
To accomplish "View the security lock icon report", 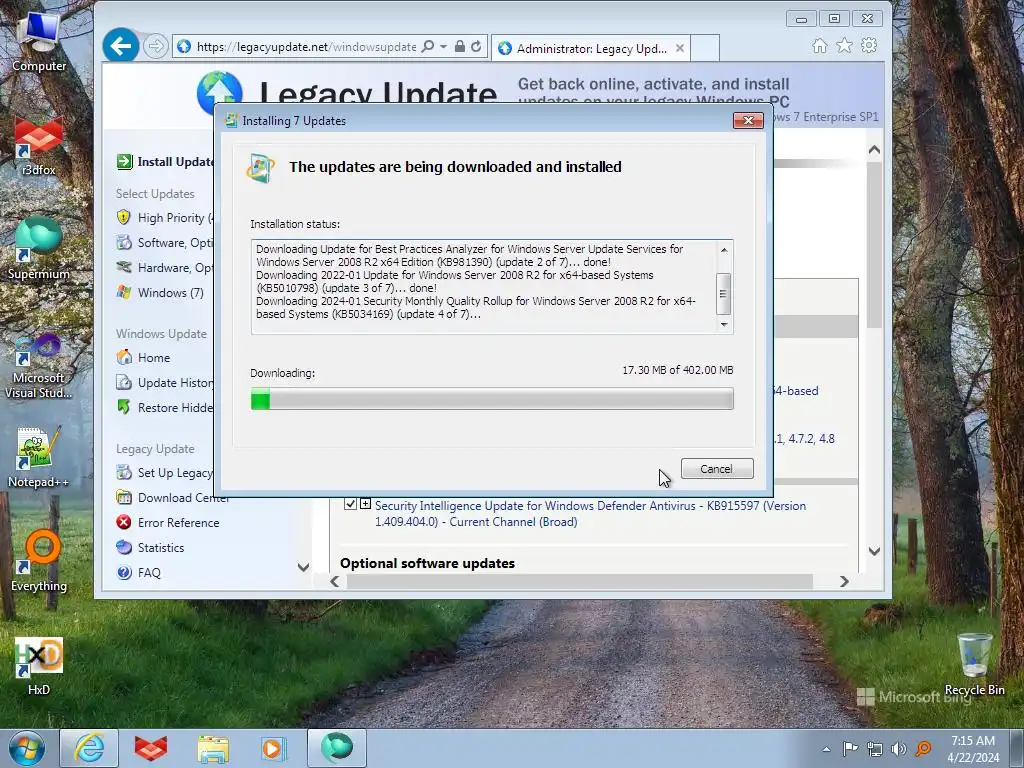I will coord(460,46).
